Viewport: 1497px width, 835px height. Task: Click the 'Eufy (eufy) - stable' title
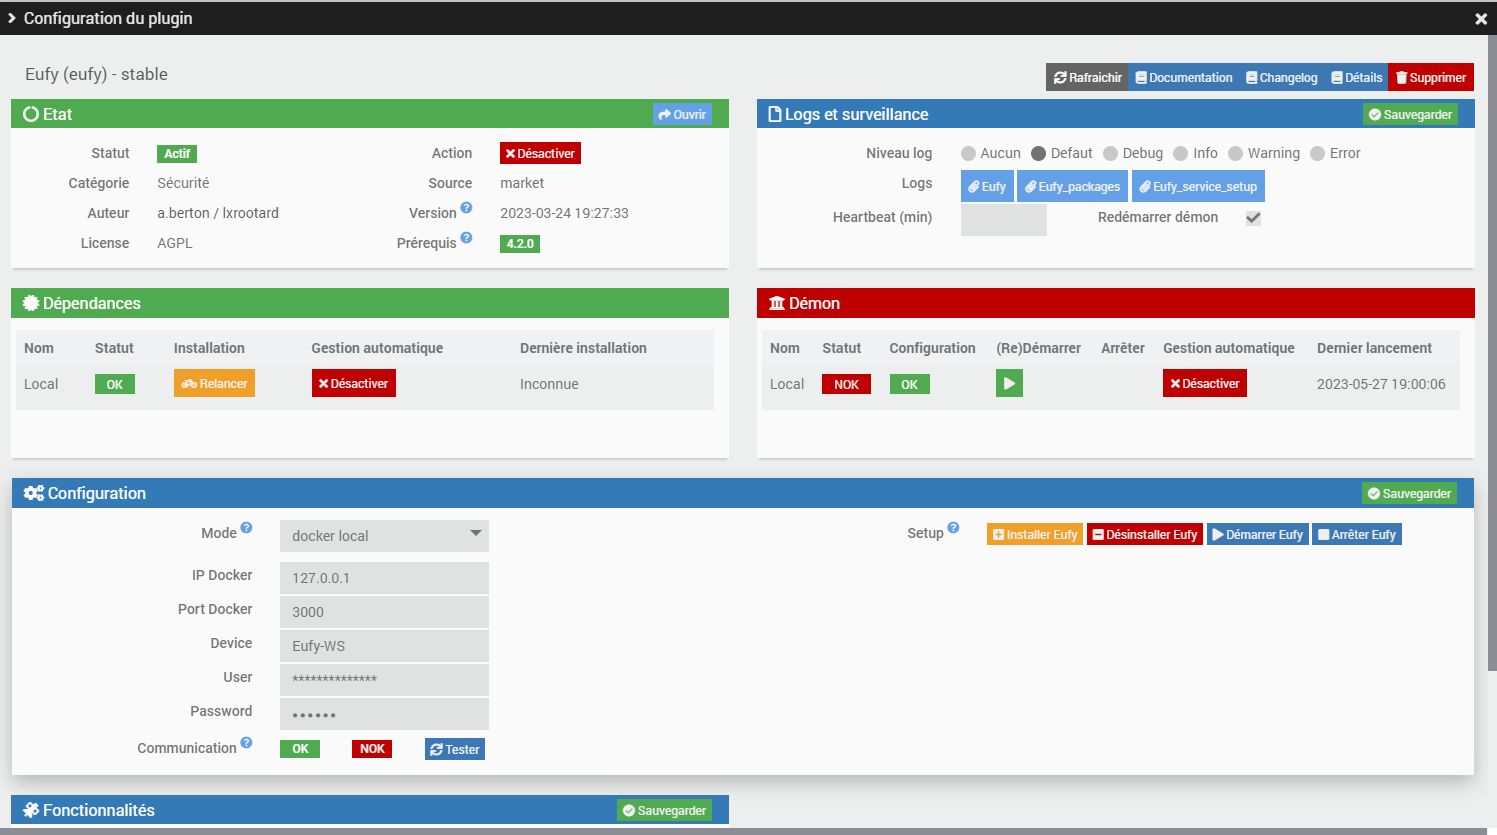pyautogui.click(x=96, y=74)
